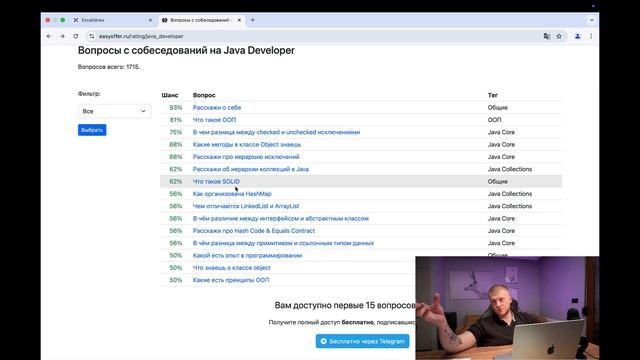The width and height of the screenshot is (640, 360).
Task: Click the ООП tag cell
Action: 494,120
